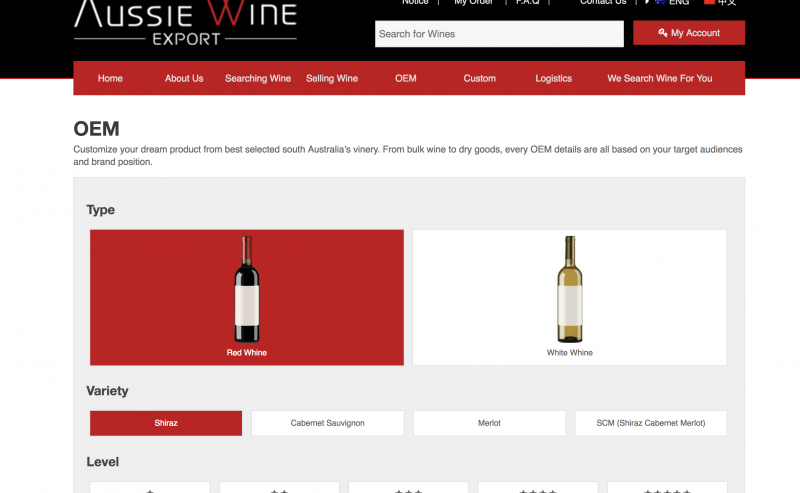Open Searching Wine in the navigation
The height and width of the screenshot is (493, 800).
coord(258,78)
